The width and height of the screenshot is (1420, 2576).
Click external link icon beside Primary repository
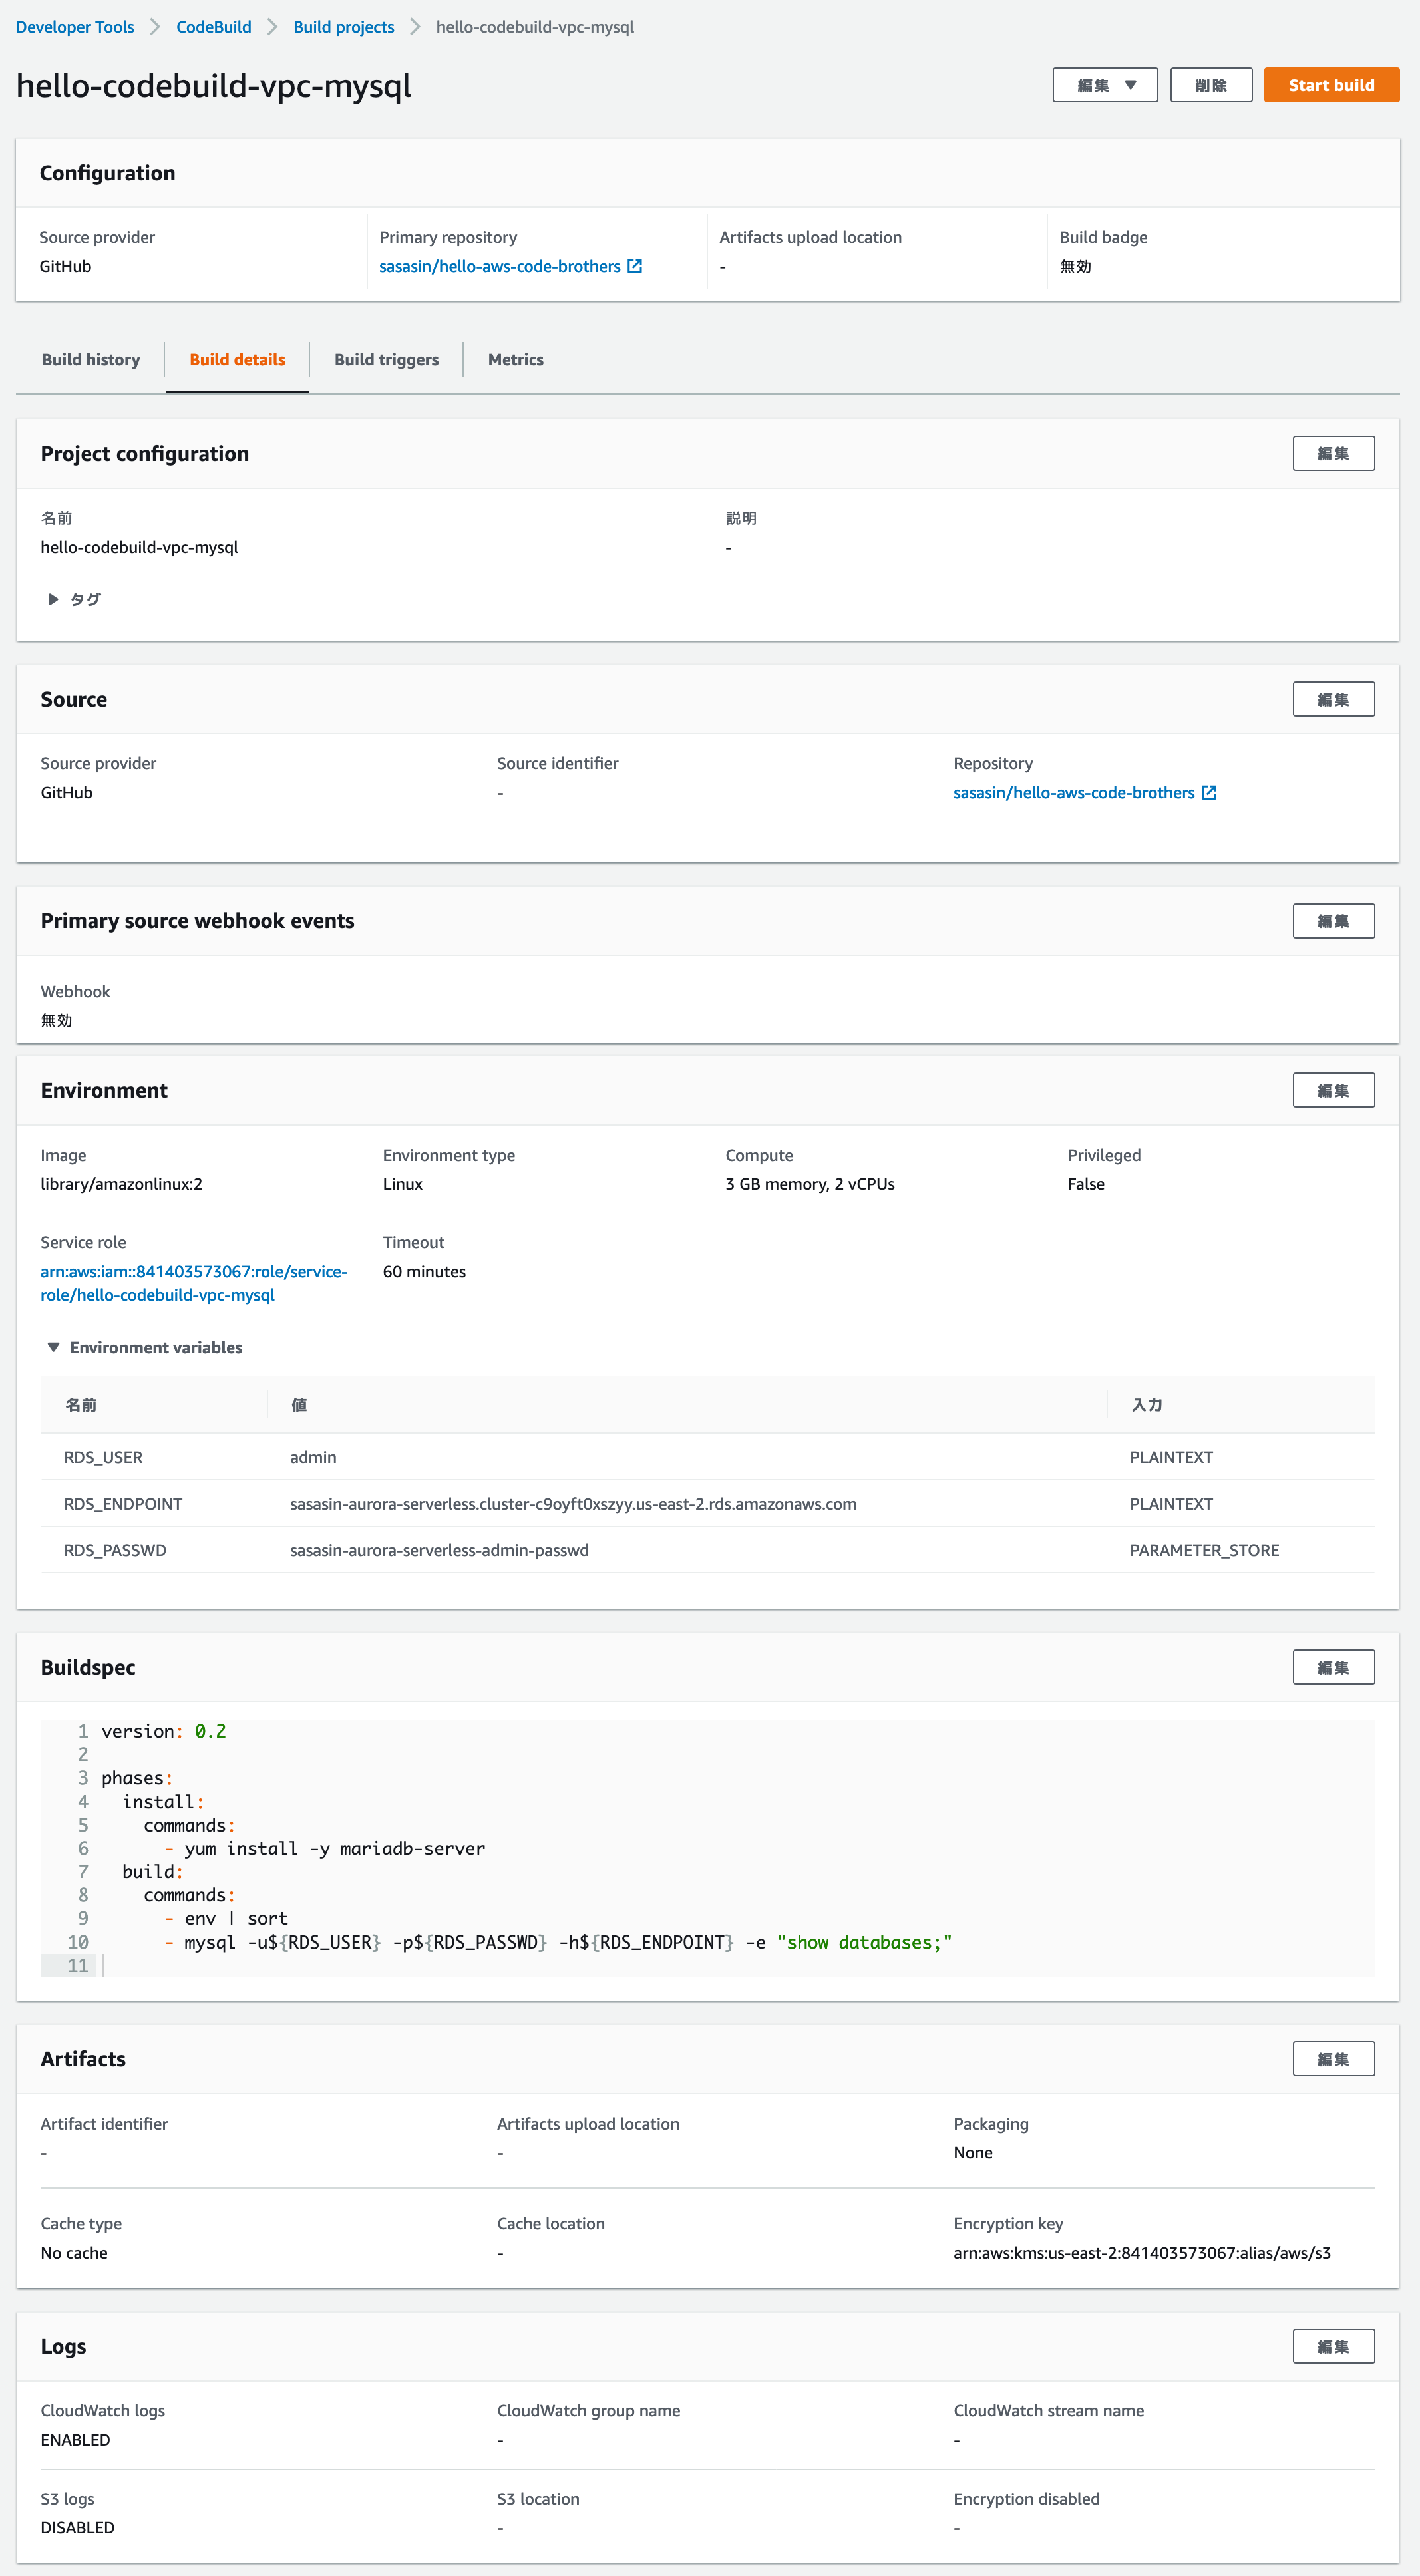(x=634, y=266)
